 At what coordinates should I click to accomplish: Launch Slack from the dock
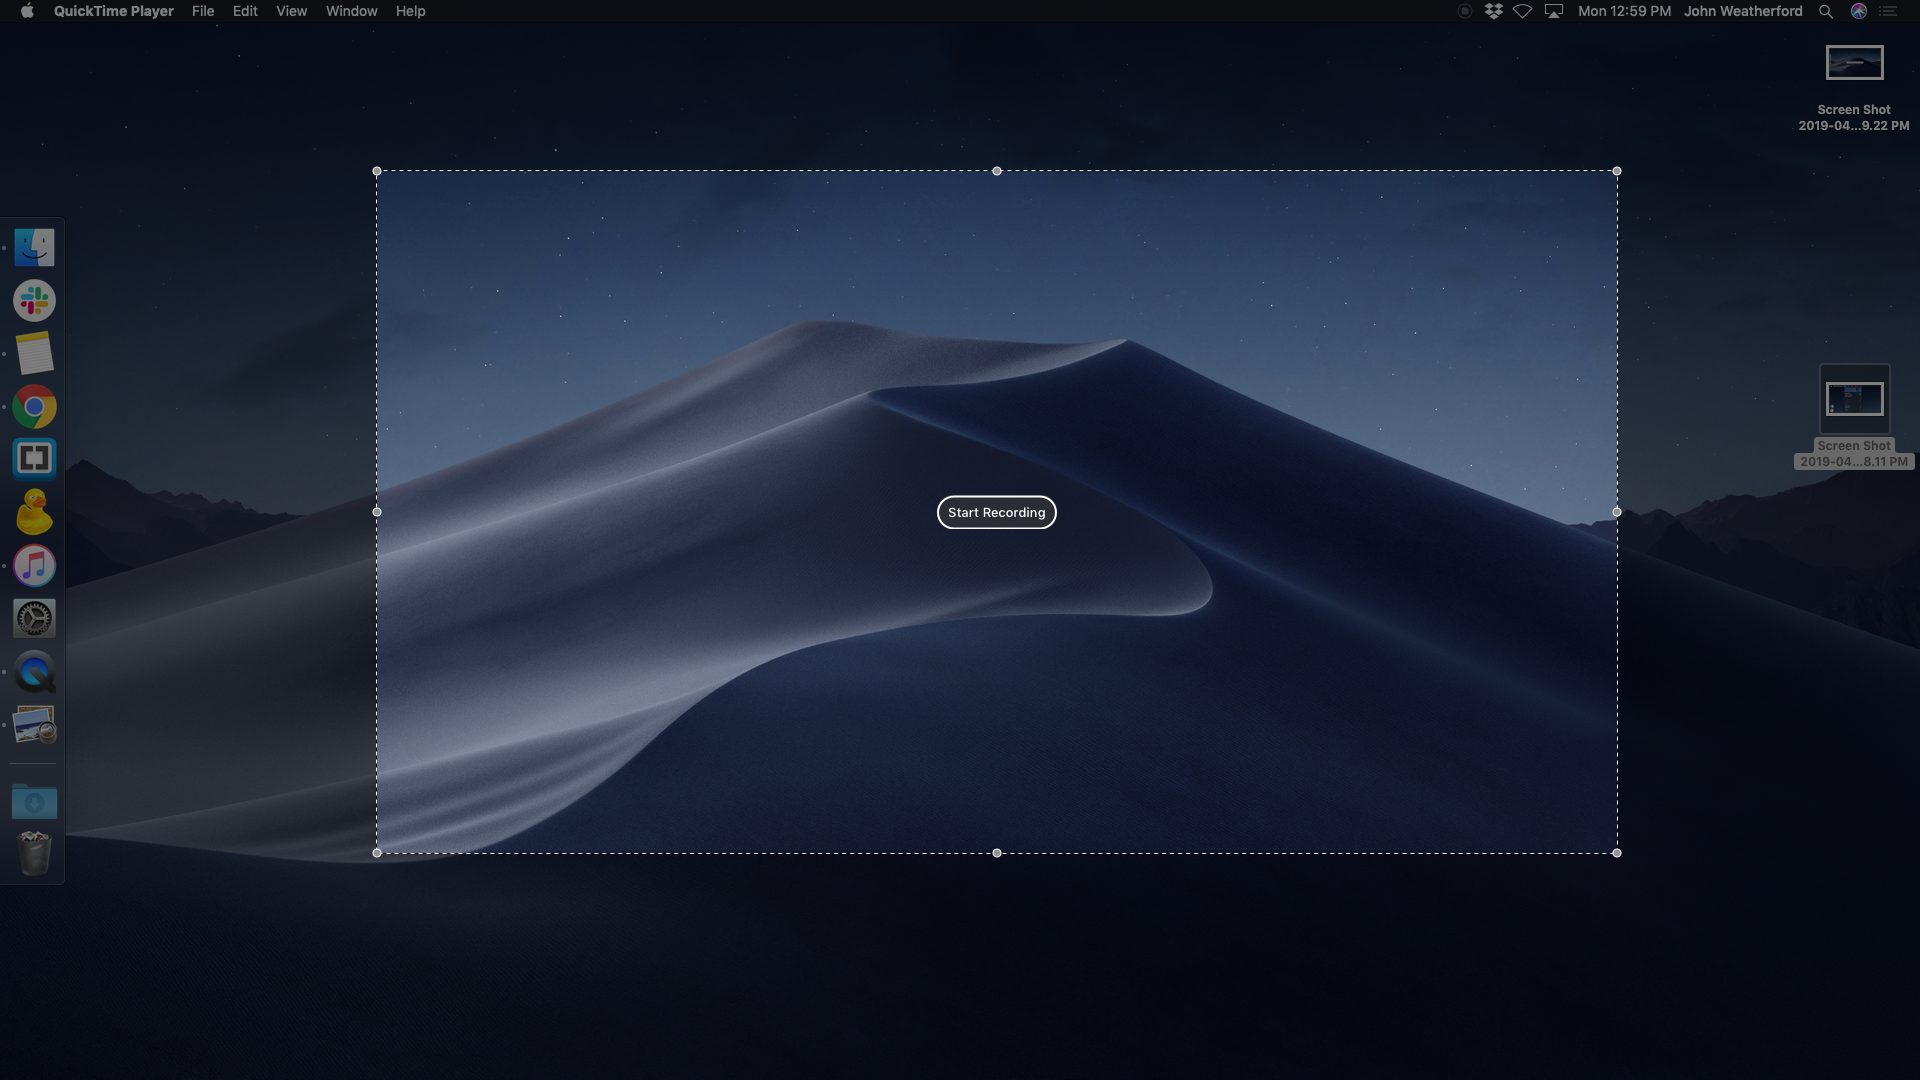pyautogui.click(x=34, y=301)
